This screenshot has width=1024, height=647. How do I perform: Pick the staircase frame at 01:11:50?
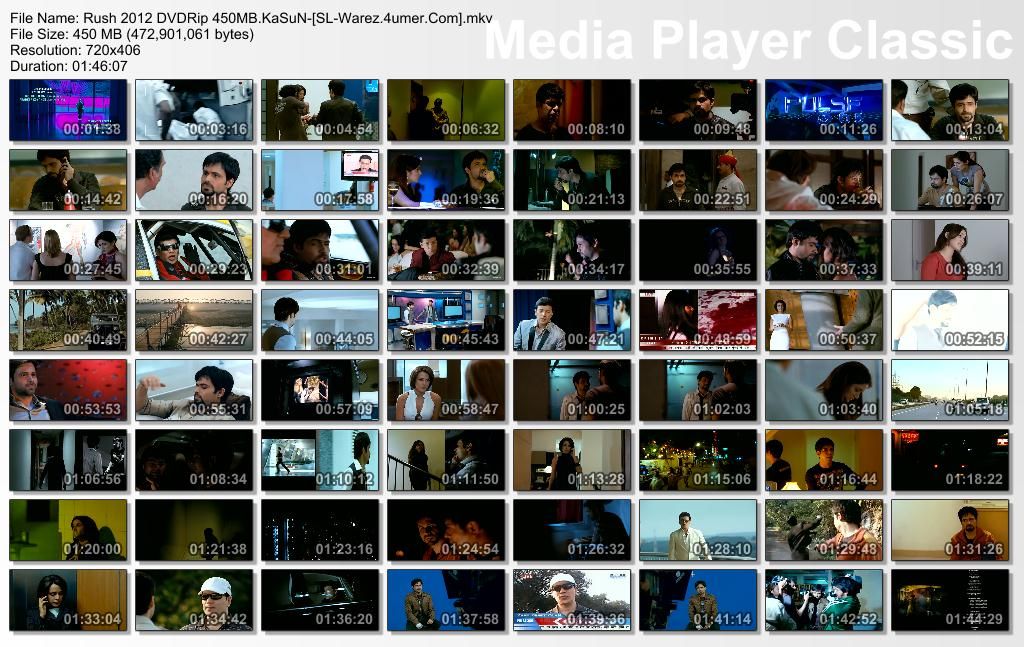pos(446,460)
